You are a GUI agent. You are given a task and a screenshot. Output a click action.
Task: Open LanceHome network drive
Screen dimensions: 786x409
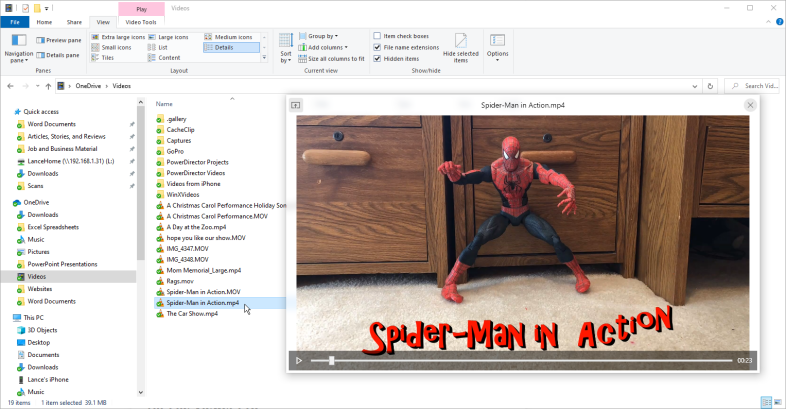point(71,161)
